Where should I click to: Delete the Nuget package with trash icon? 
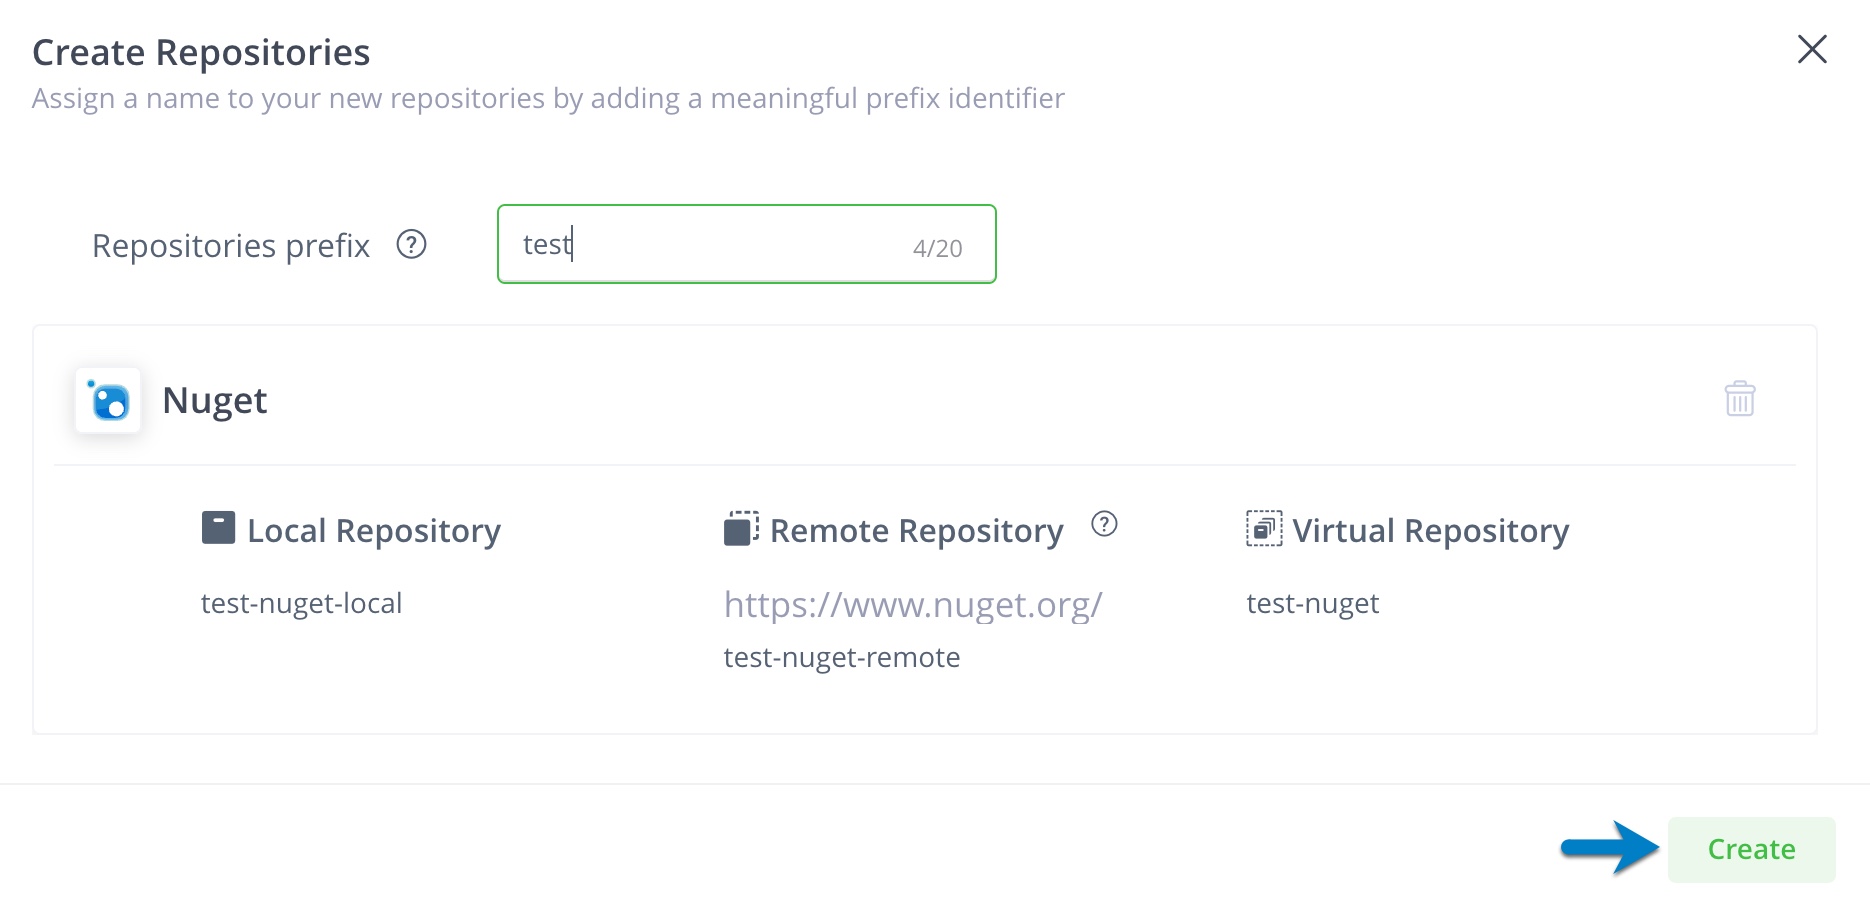(1740, 398)
